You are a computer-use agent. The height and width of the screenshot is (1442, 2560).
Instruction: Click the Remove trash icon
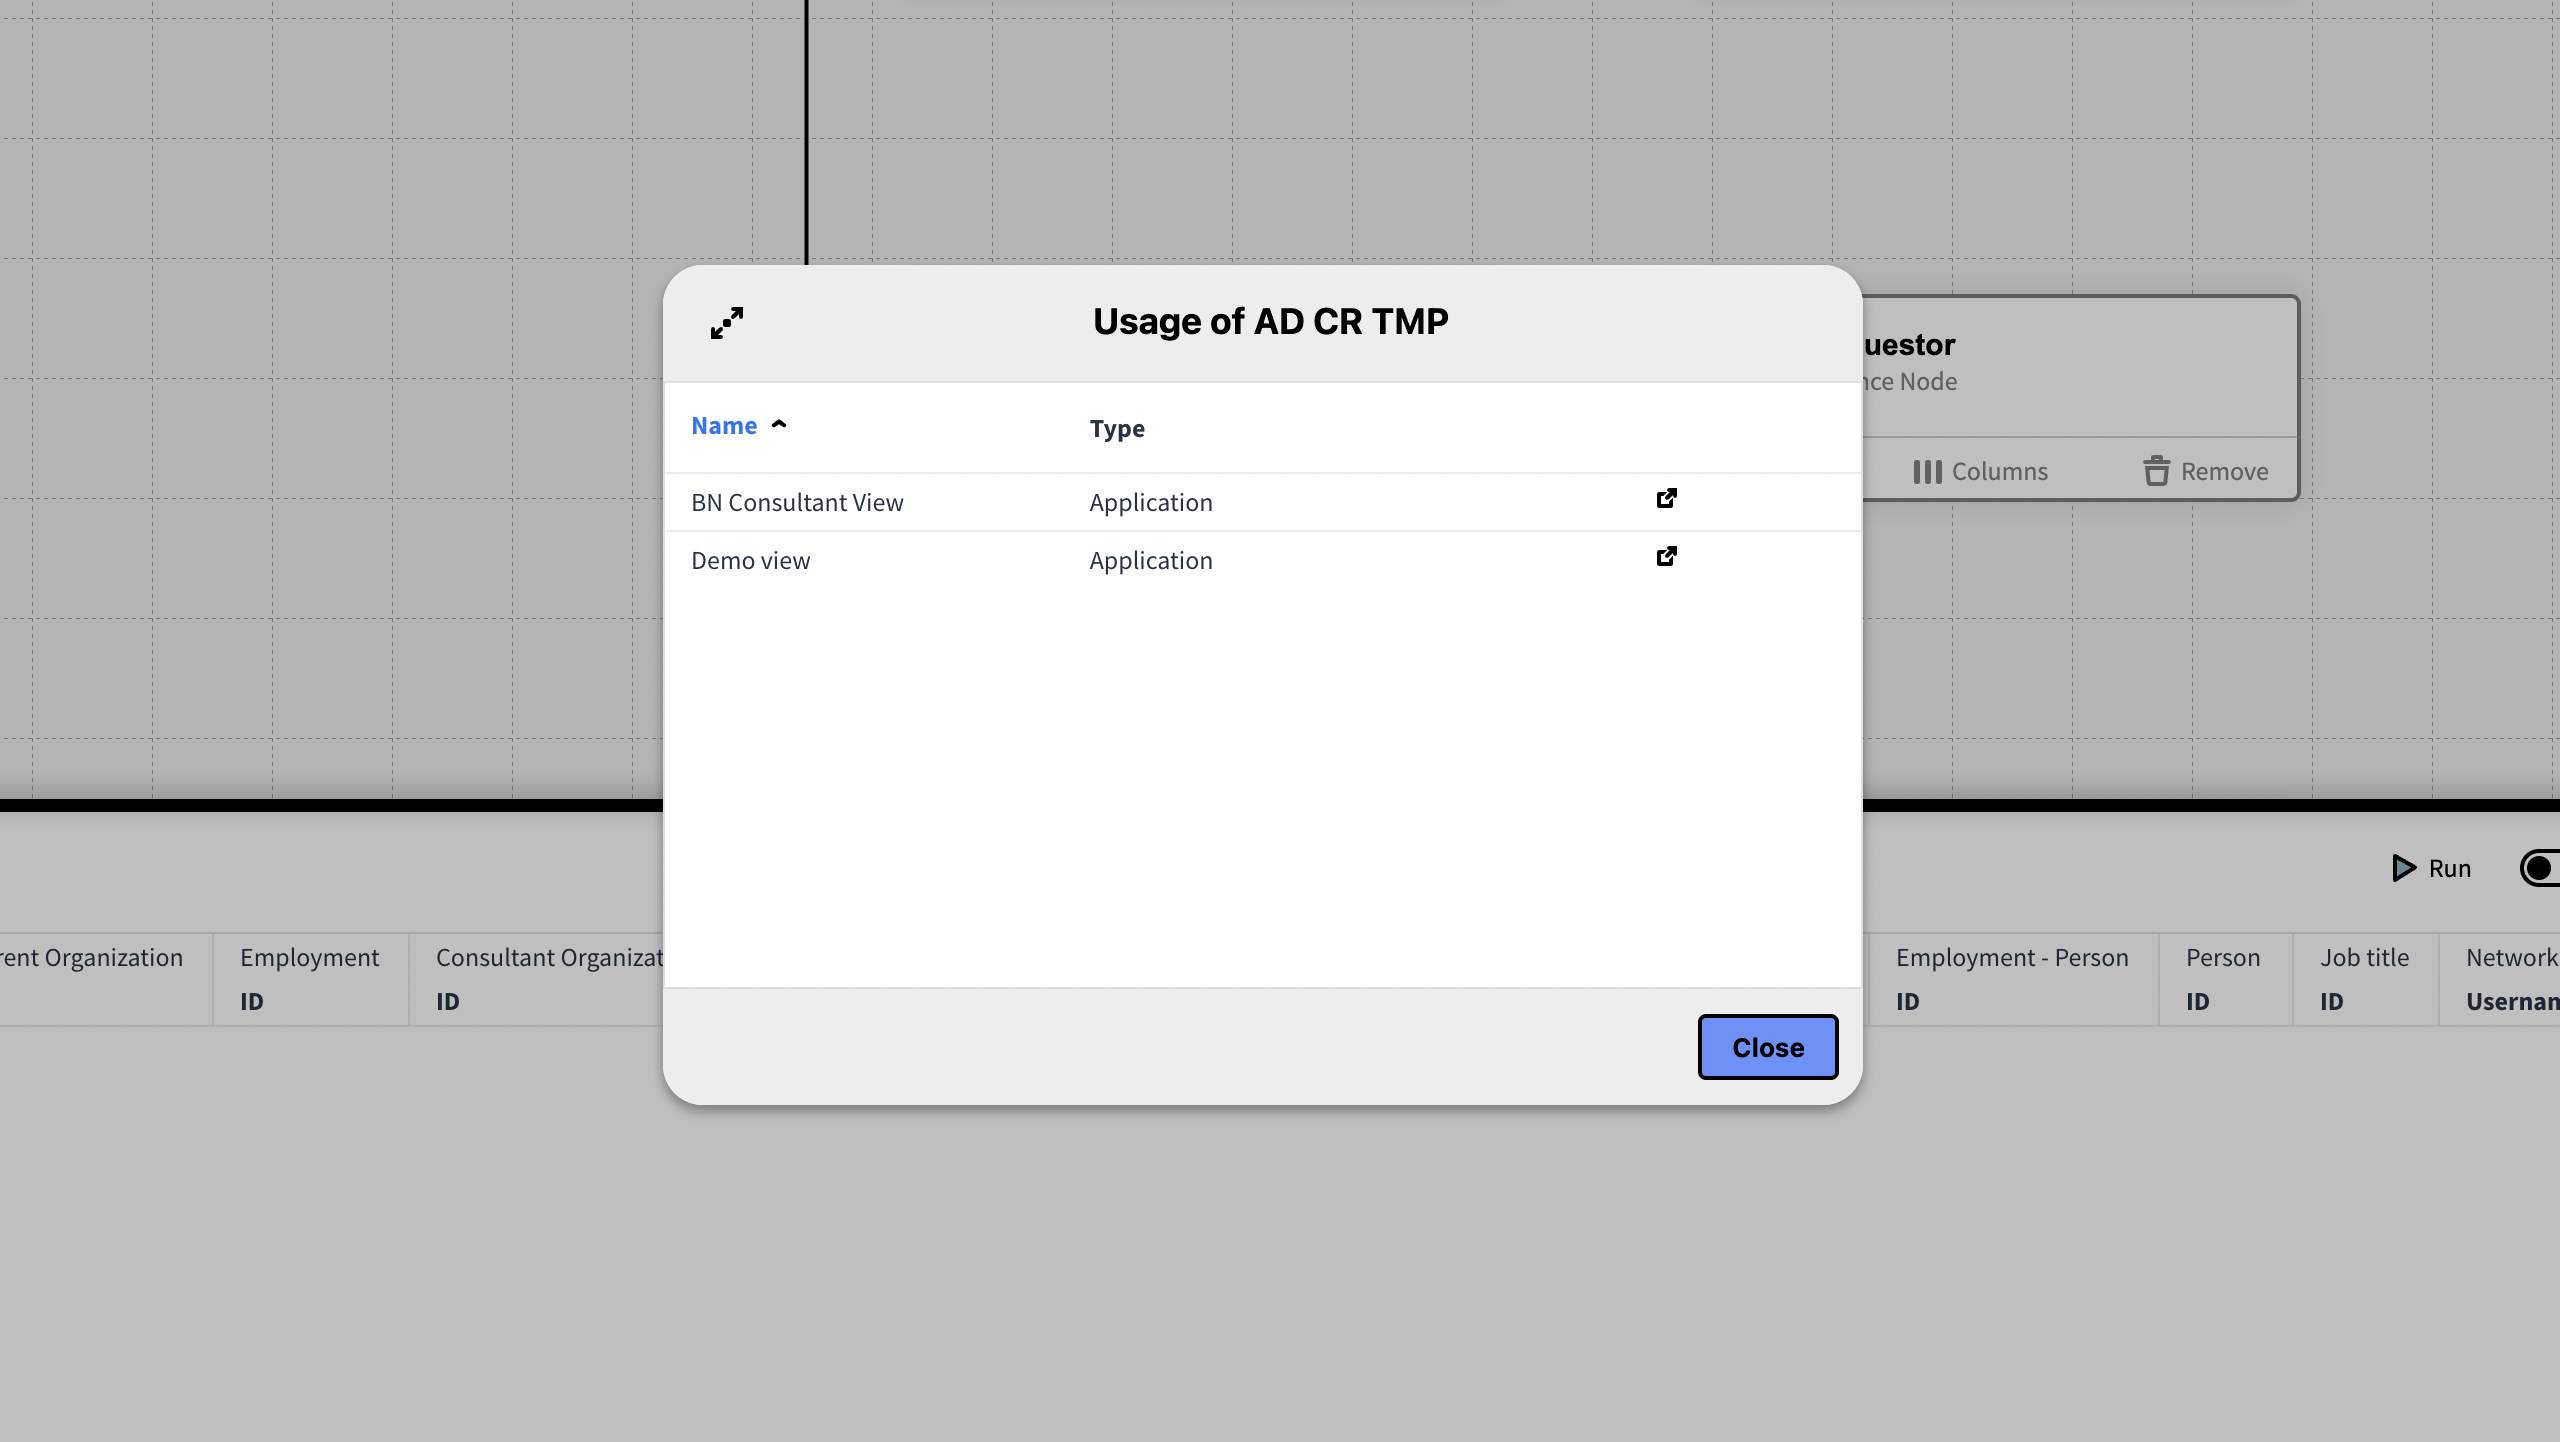[2156, 471]
